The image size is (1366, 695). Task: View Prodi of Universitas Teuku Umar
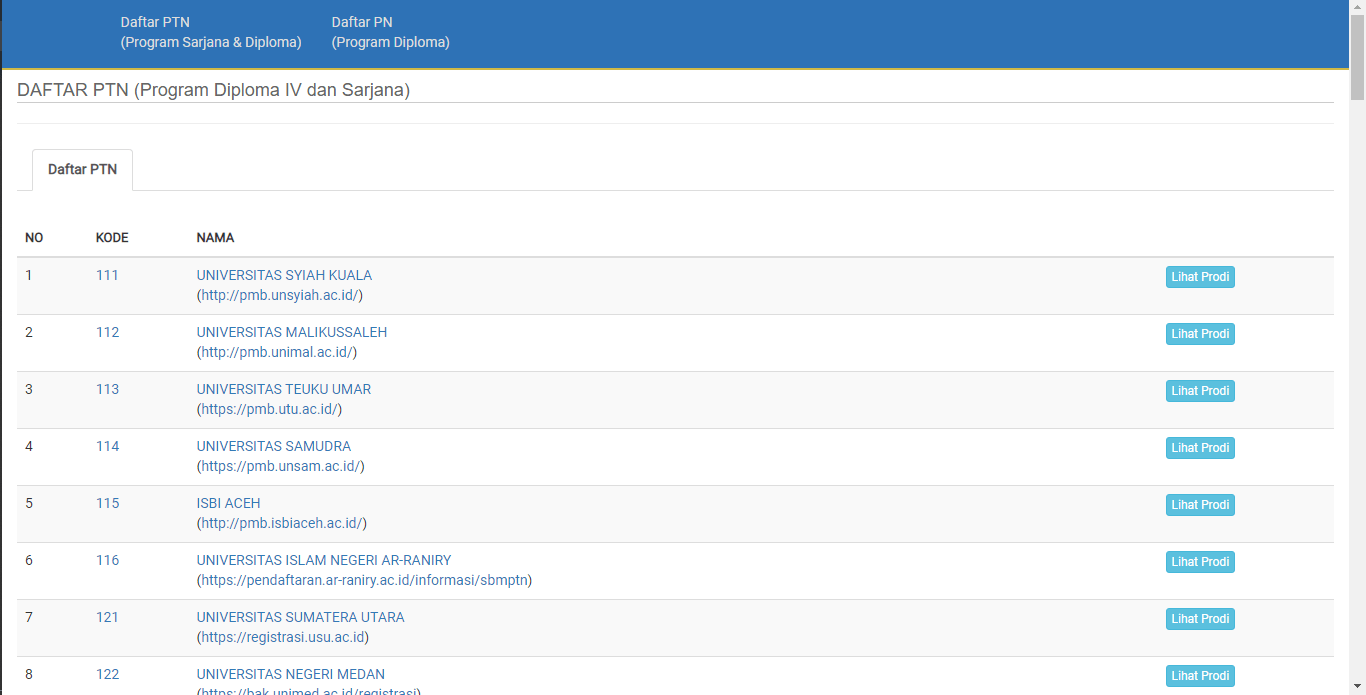tap(1200, 391)
